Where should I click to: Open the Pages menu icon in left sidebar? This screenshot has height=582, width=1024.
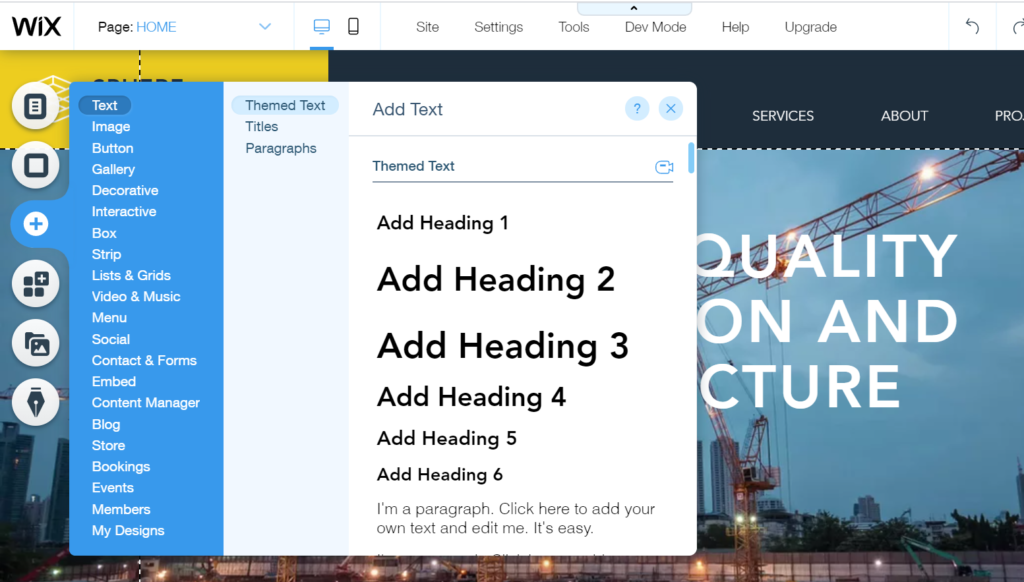click(x=36, y=106)
